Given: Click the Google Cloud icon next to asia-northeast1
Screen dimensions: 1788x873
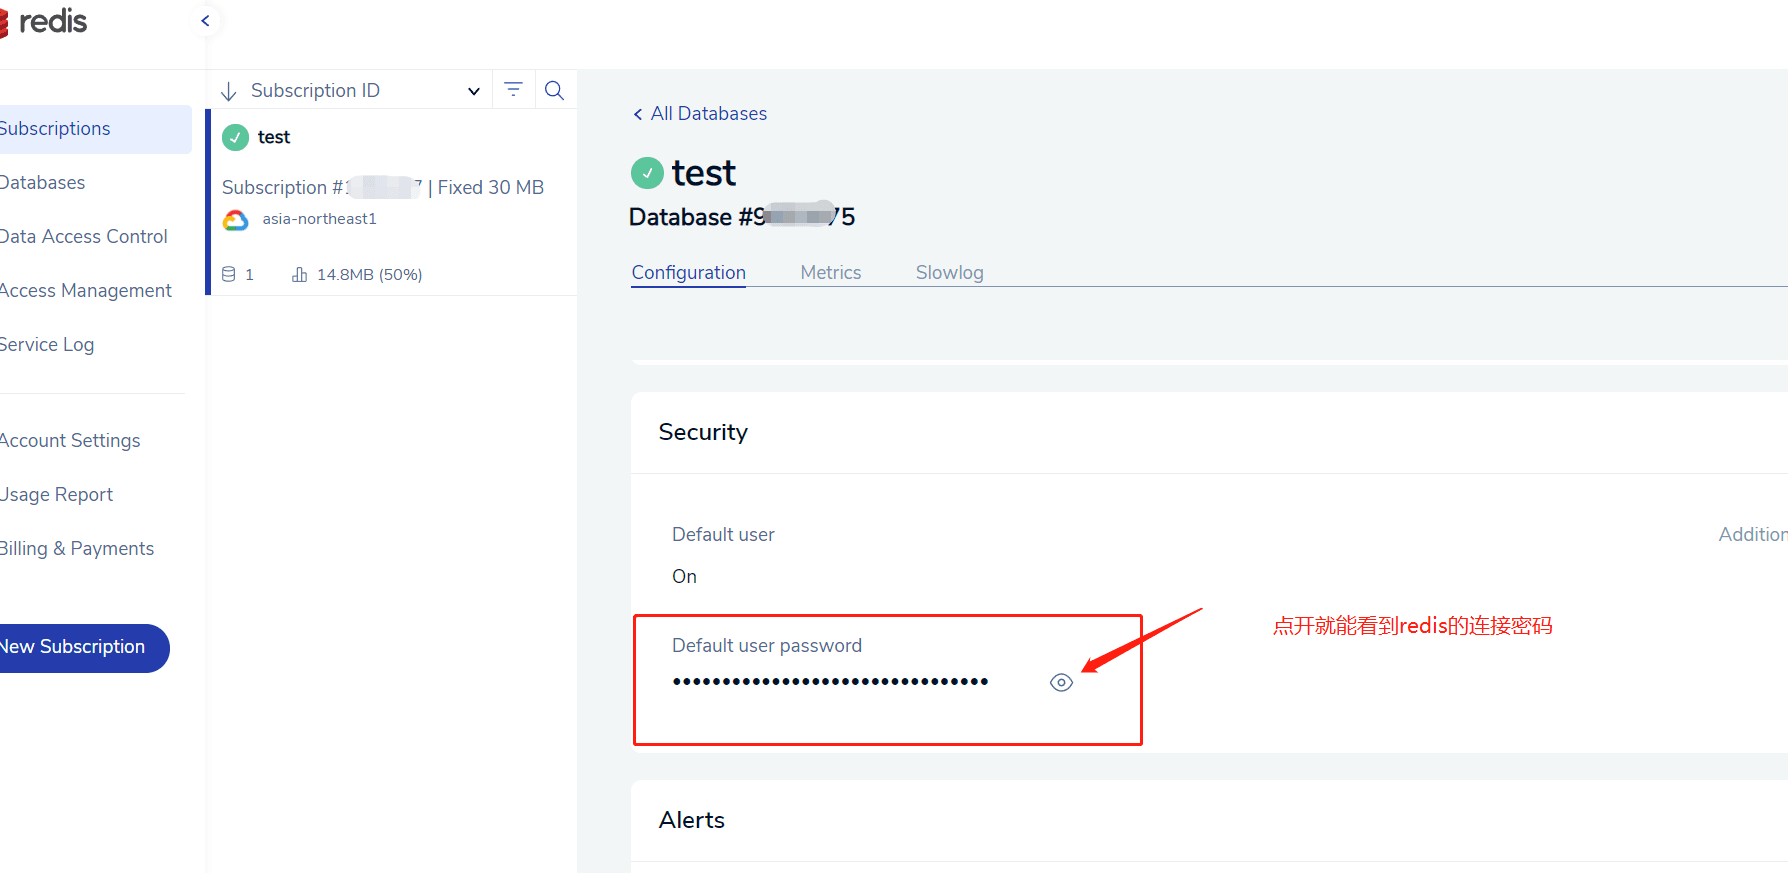Looking at the screenshot, I should tap(236, 220).
